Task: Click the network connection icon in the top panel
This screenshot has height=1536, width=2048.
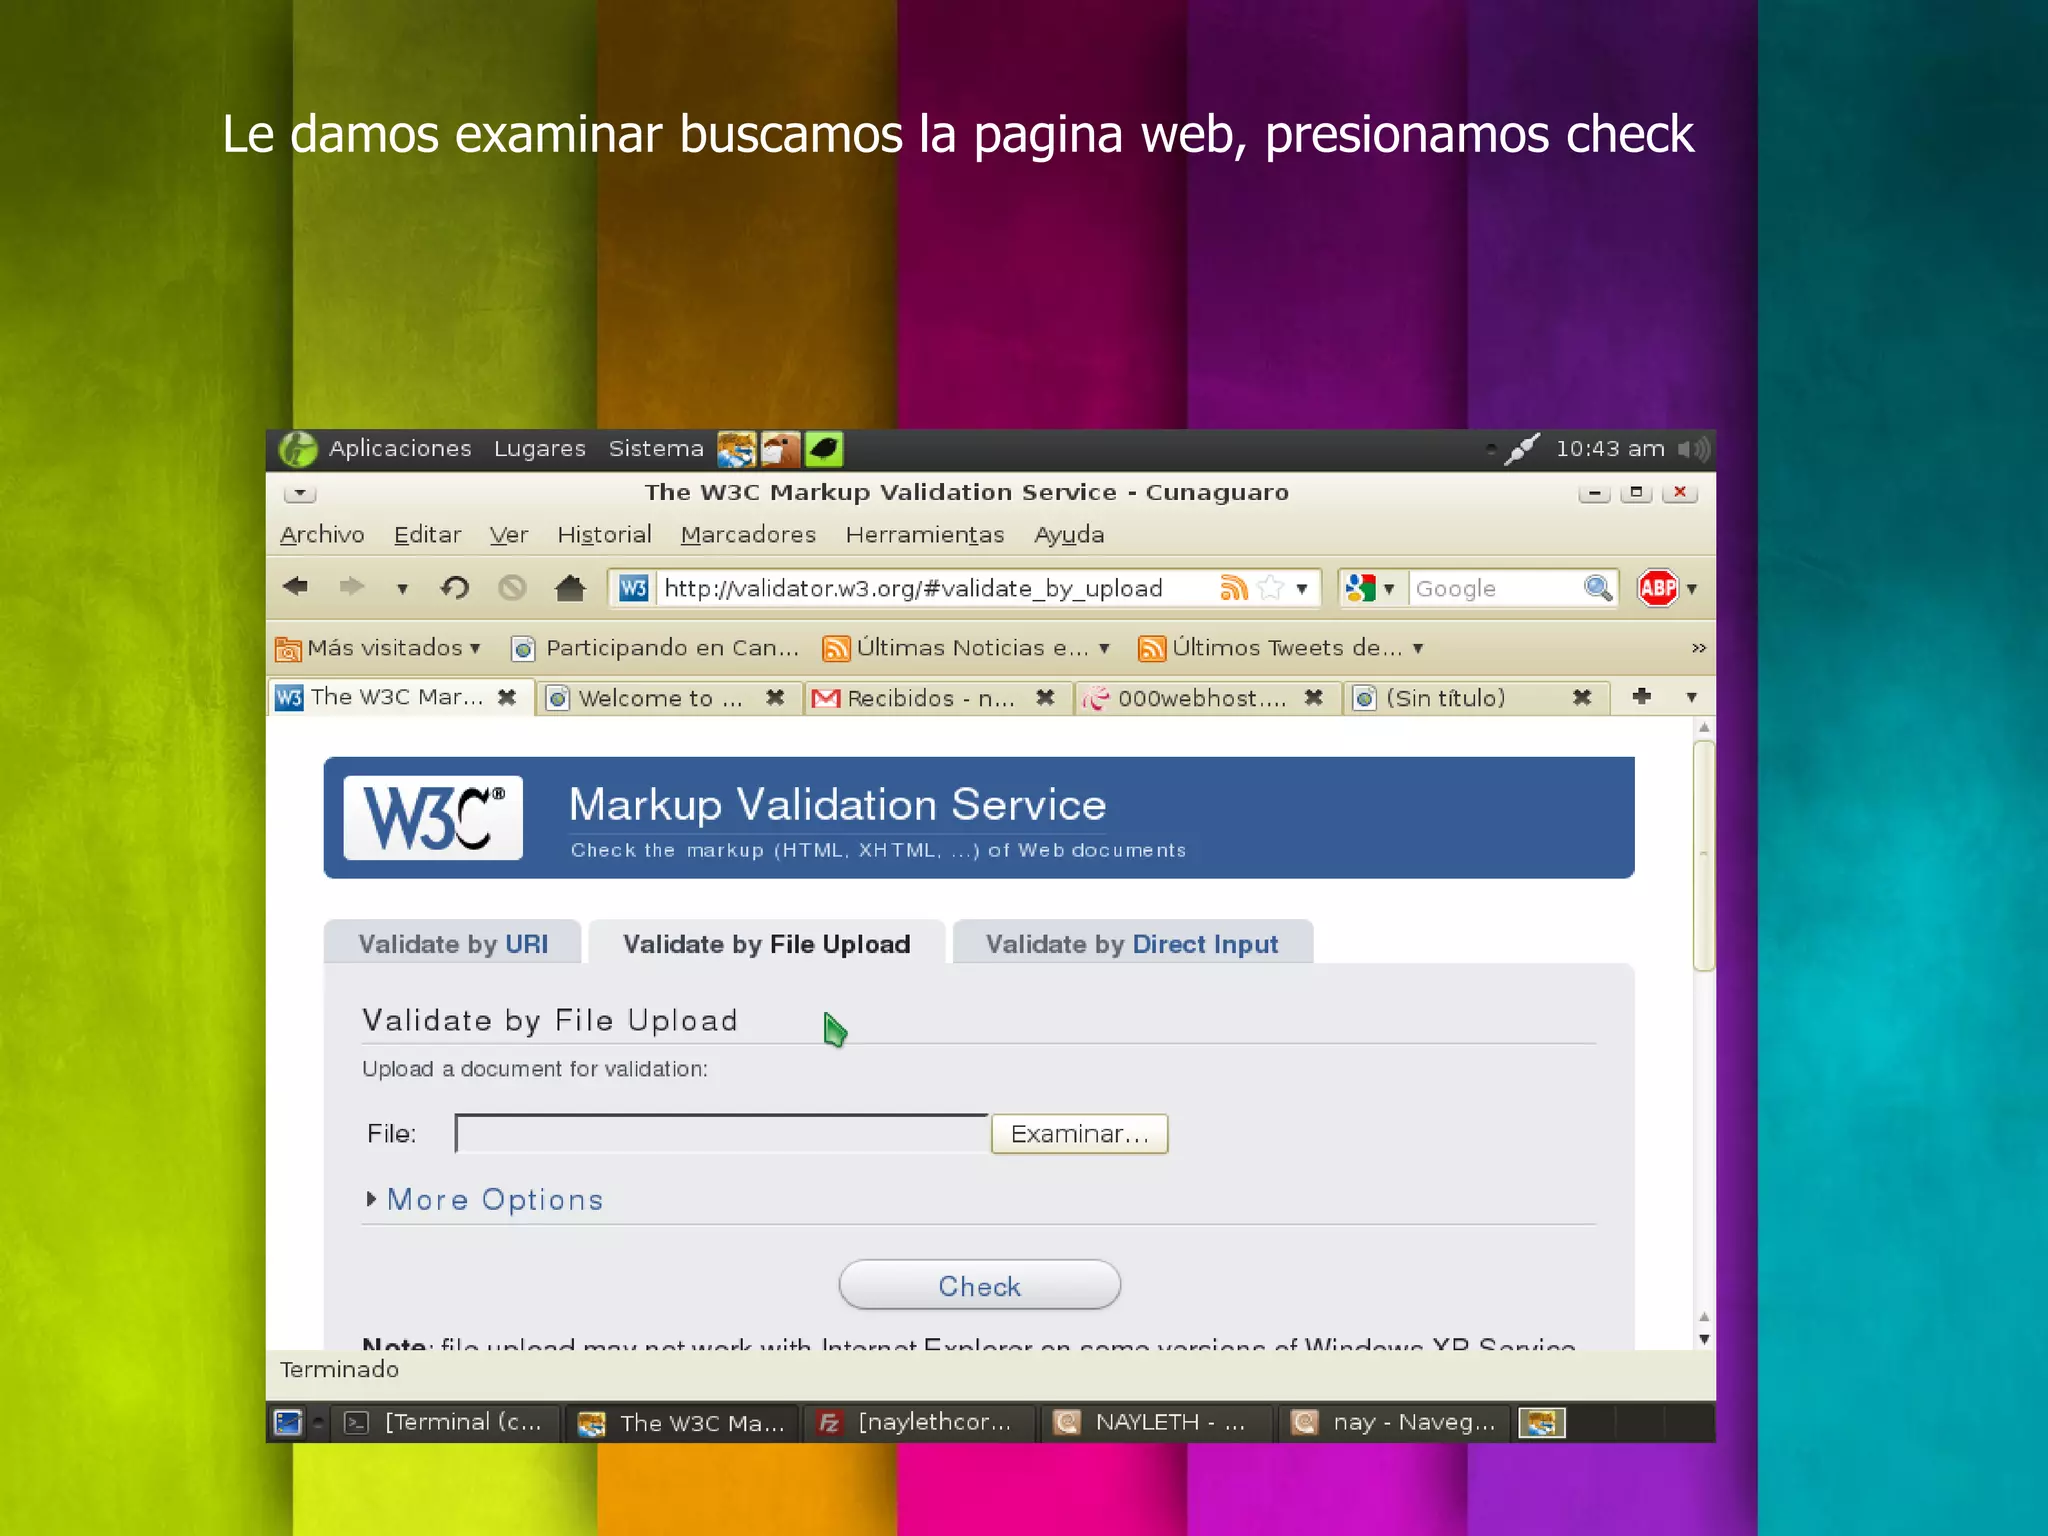Action: click(1522, 449)
